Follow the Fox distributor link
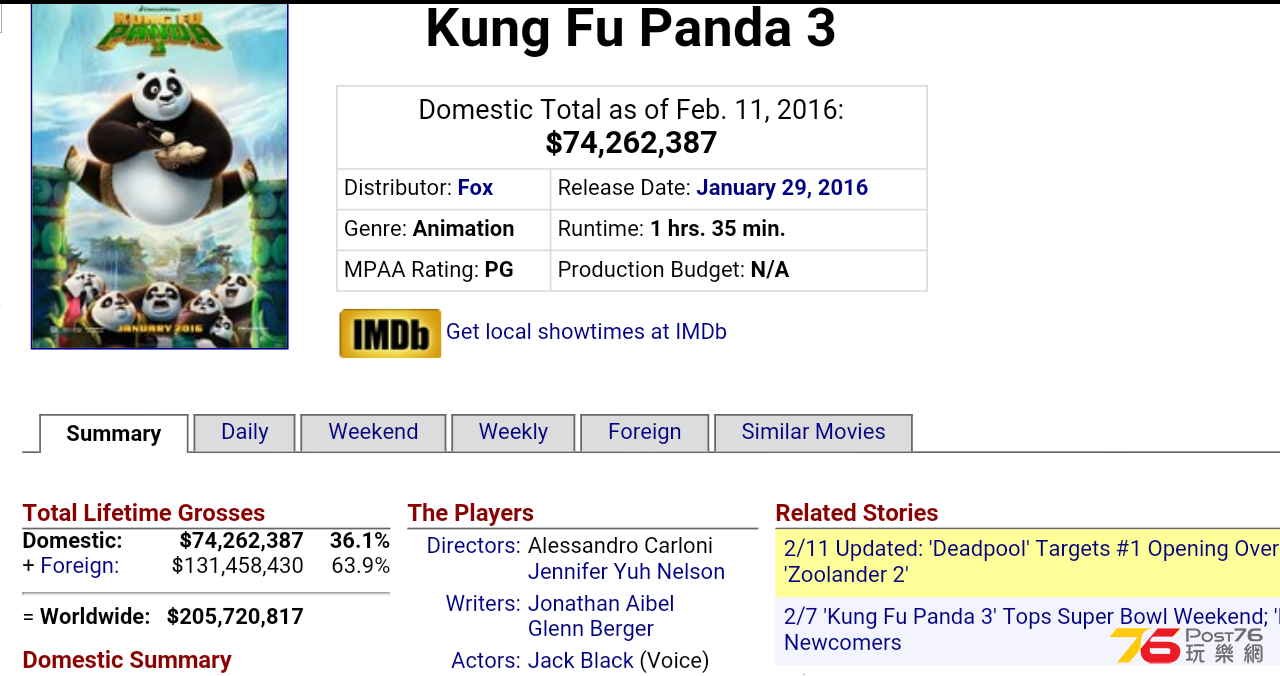The height and width of the screenshot is (676, 1280). (475, 188)
